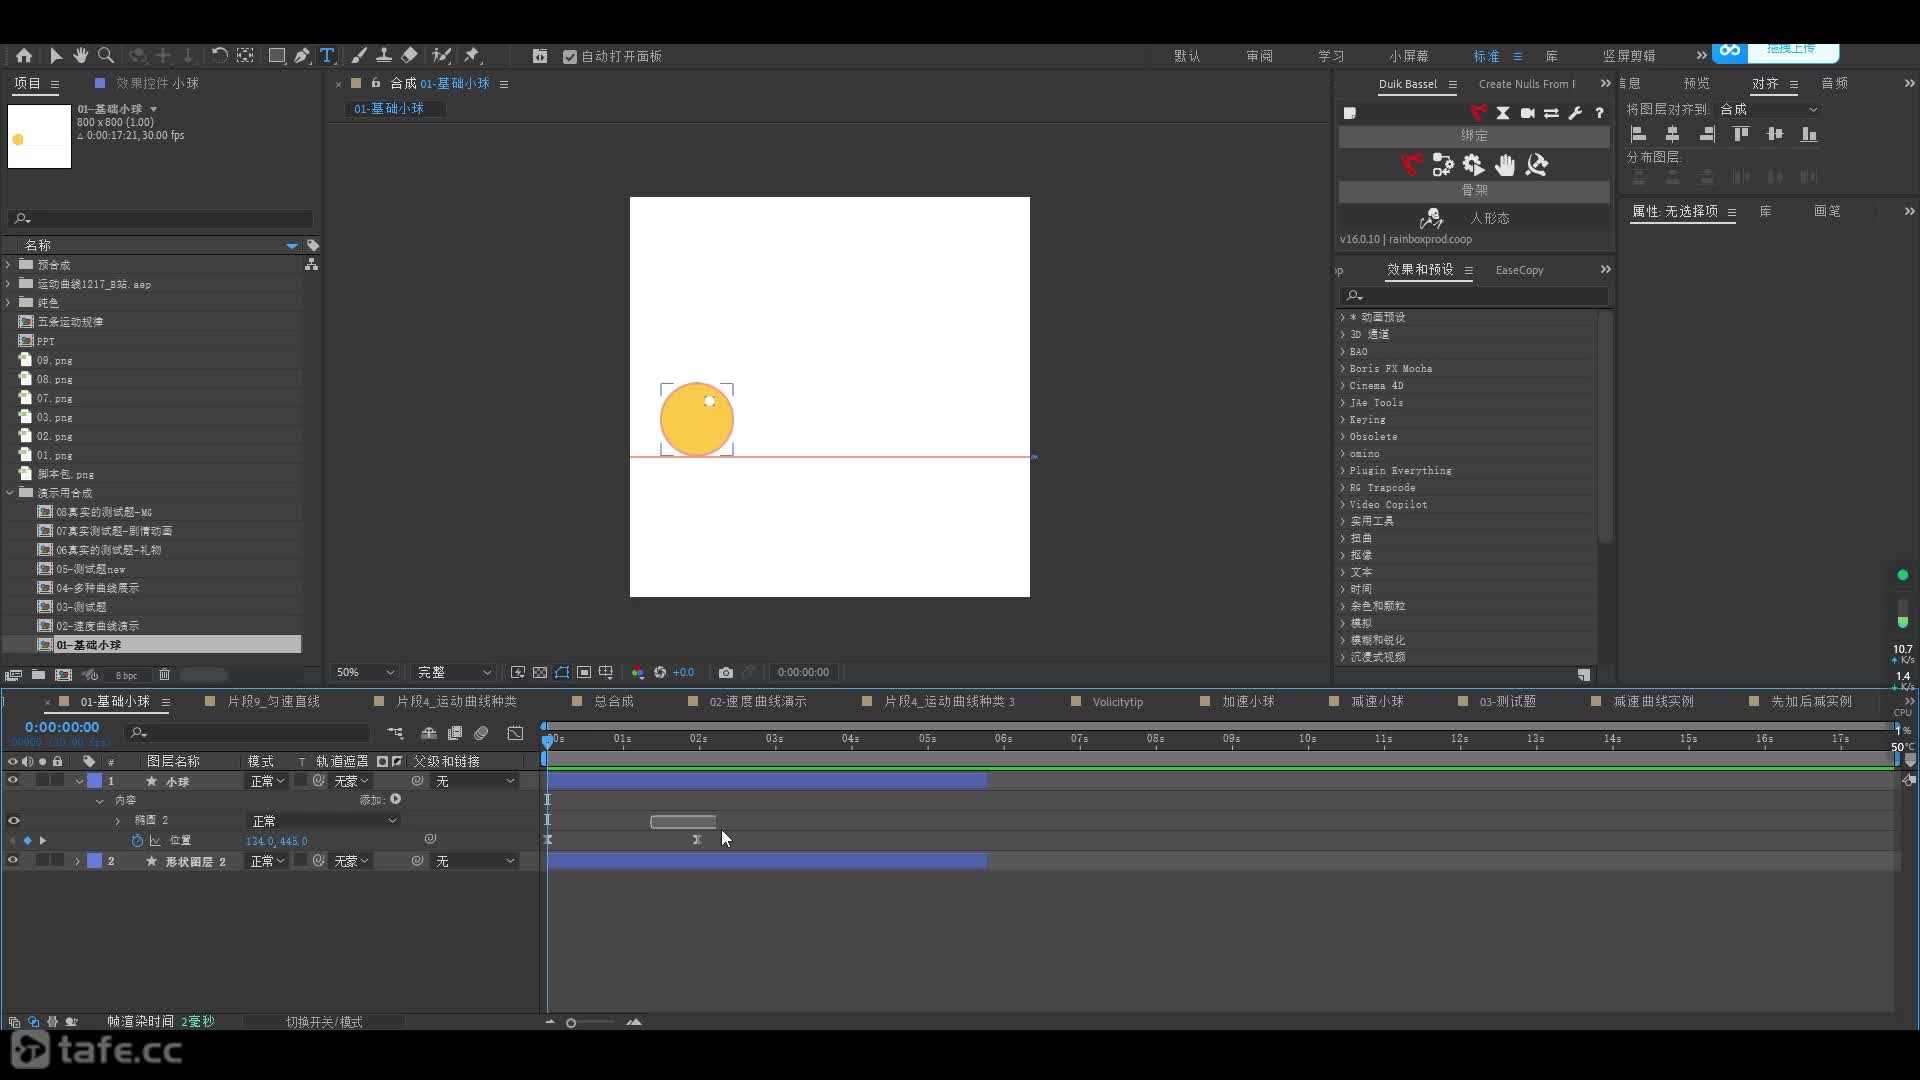Viewport: 1920px width, 1080px height.
Task: Select the Zoom magnifier tool
Action: tap(105, 56)
